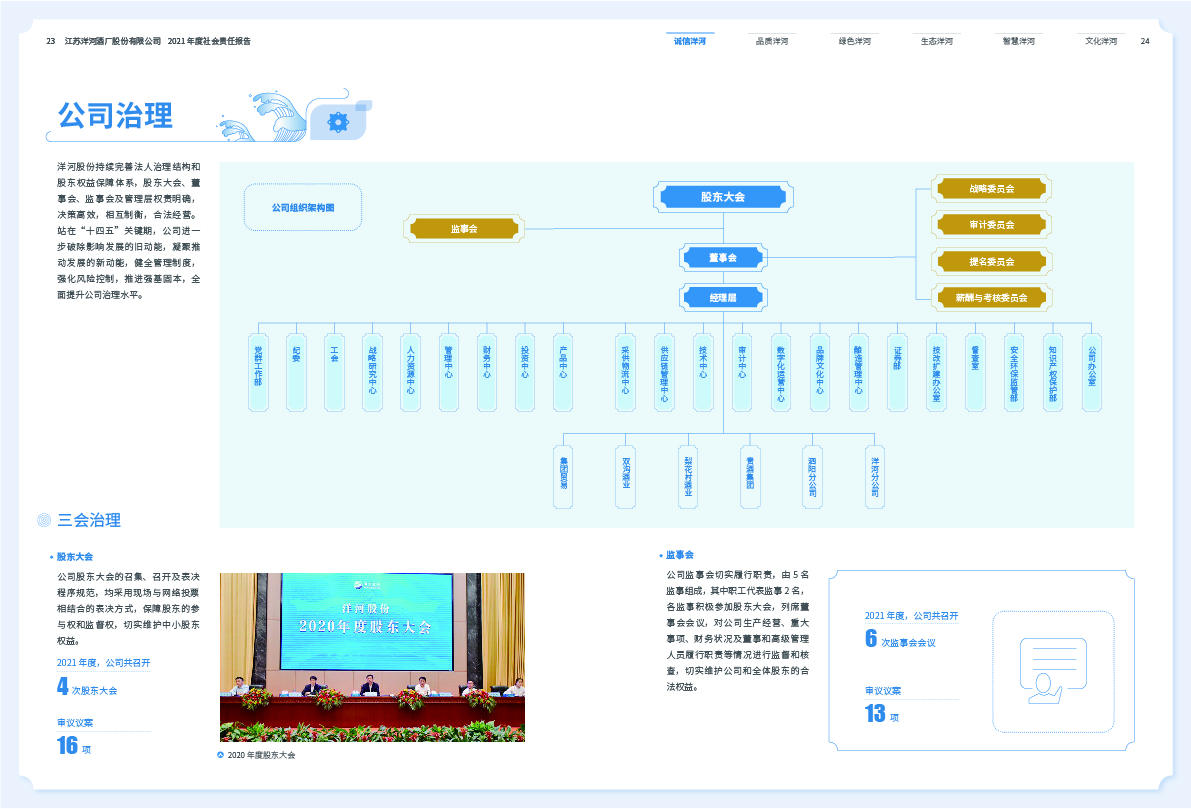The height and width of the screenshot is (809, 1191).
Task: Select the 智慧洋河 tab in header
Action: 1018,41
